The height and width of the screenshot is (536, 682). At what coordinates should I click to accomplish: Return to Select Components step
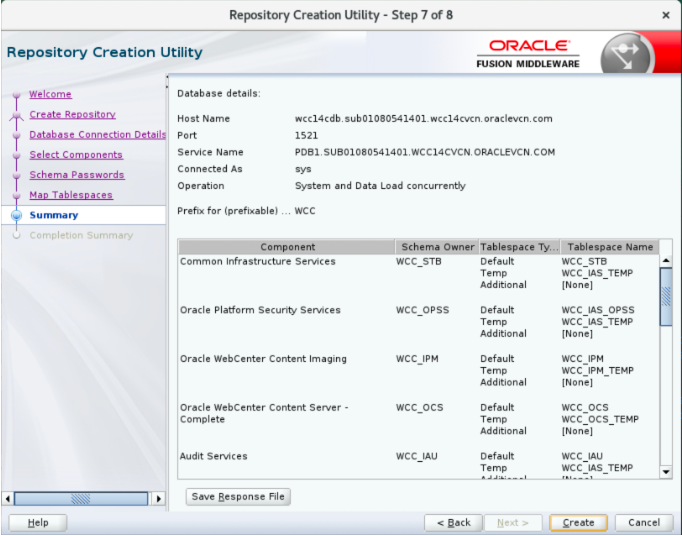[x=76, y=154]
